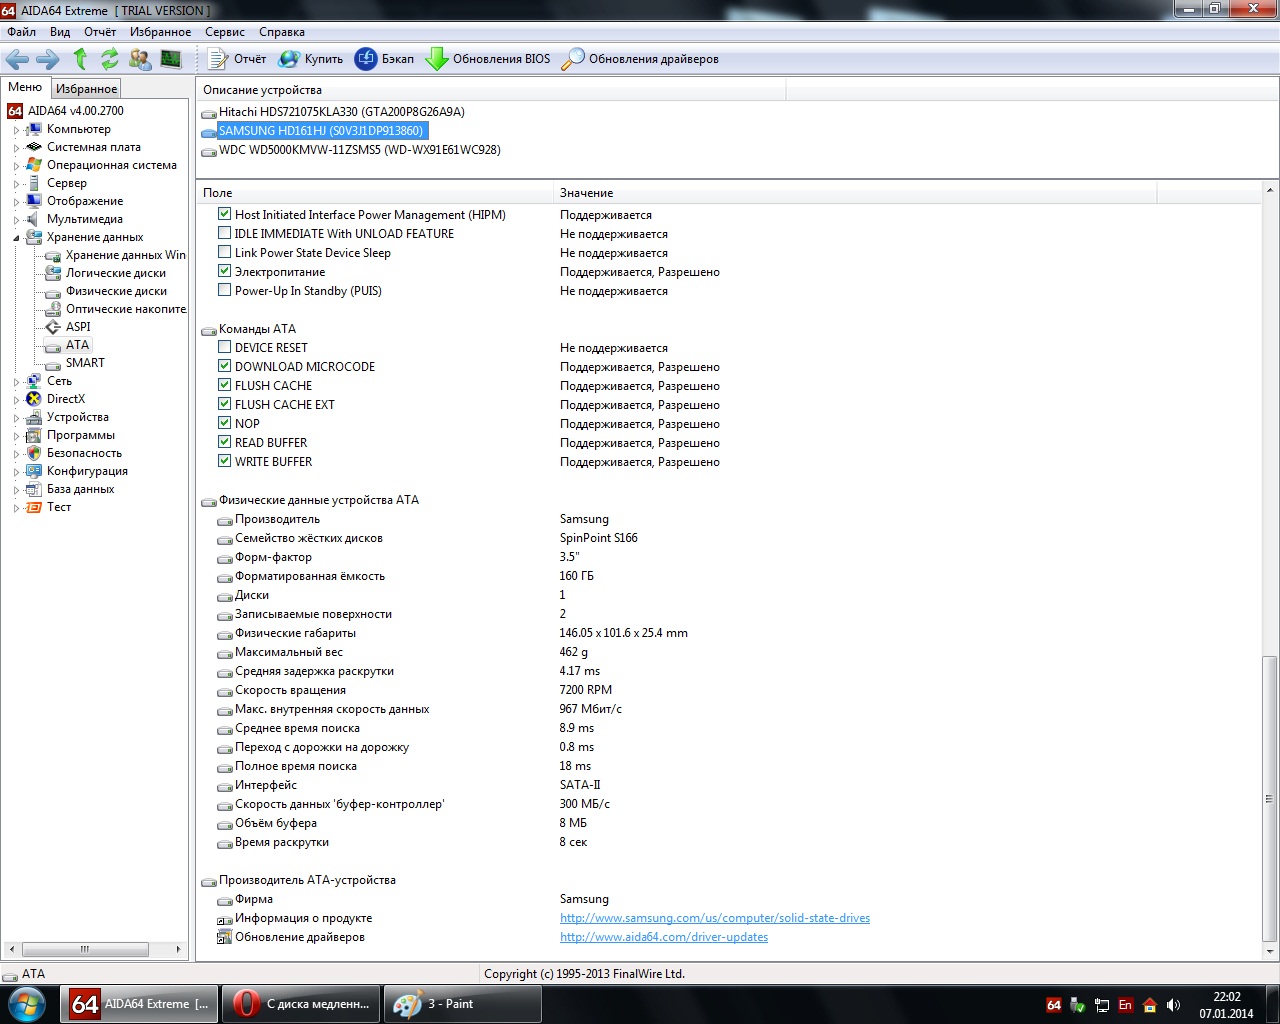The width and height of the screenshot is (1280, 1024).
Task: Switch to Opera window in taskbar
Action: [x=303, y=1004]
